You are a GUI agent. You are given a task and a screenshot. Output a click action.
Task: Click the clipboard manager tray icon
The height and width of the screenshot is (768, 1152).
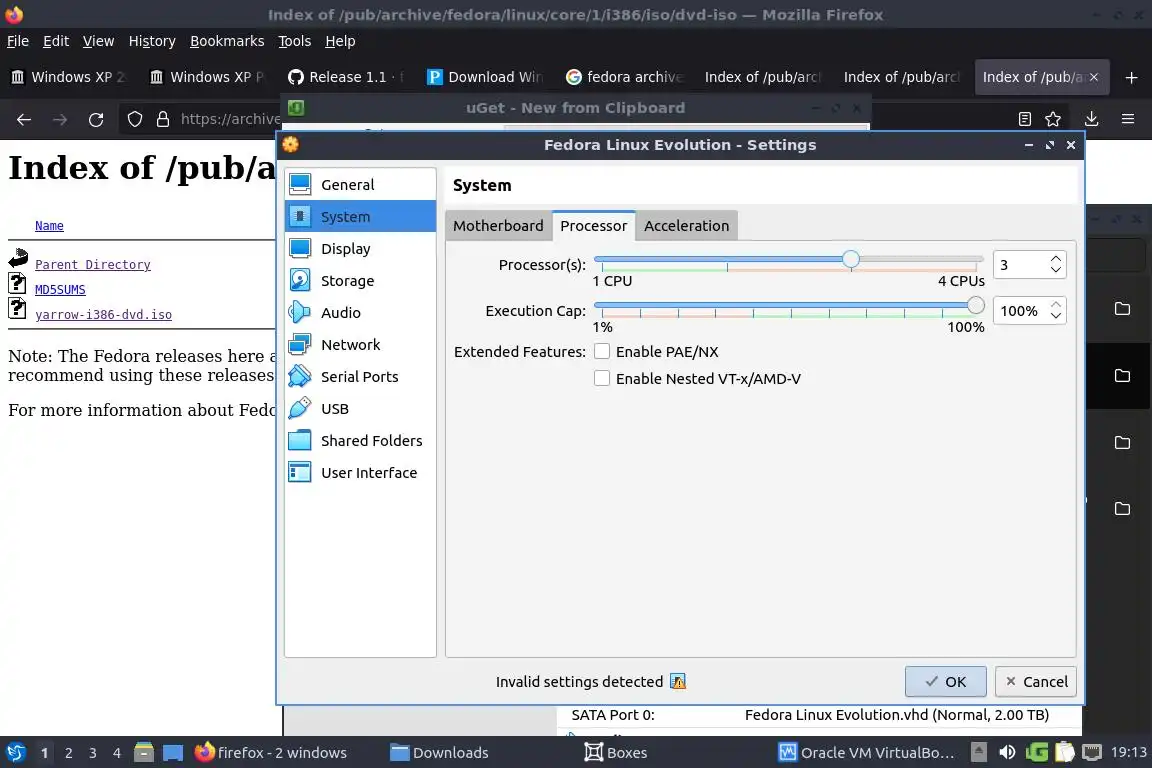coord(1065,753)
